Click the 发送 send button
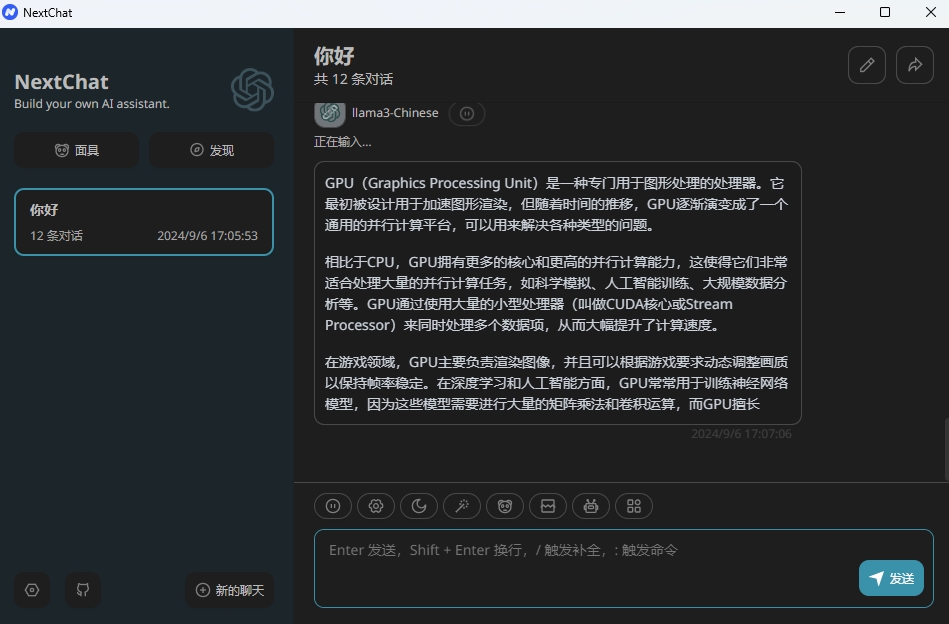This screenshot has width=949, height=624. point(891,578)
